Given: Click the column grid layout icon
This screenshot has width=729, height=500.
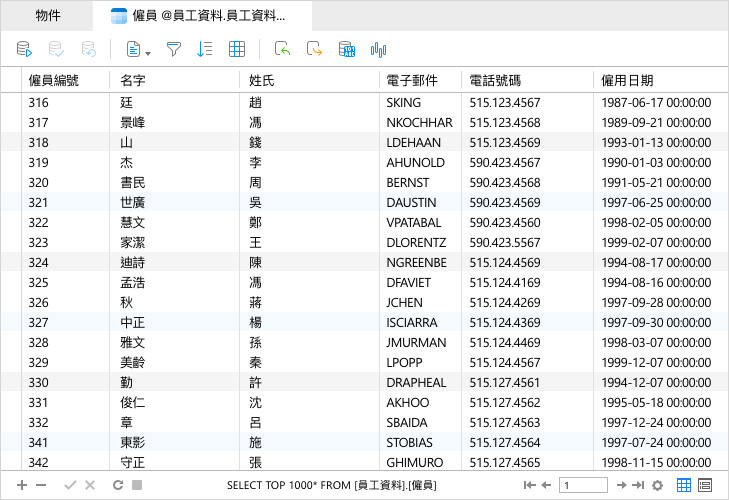Looking at the screenshot, I should click(237, 49).
